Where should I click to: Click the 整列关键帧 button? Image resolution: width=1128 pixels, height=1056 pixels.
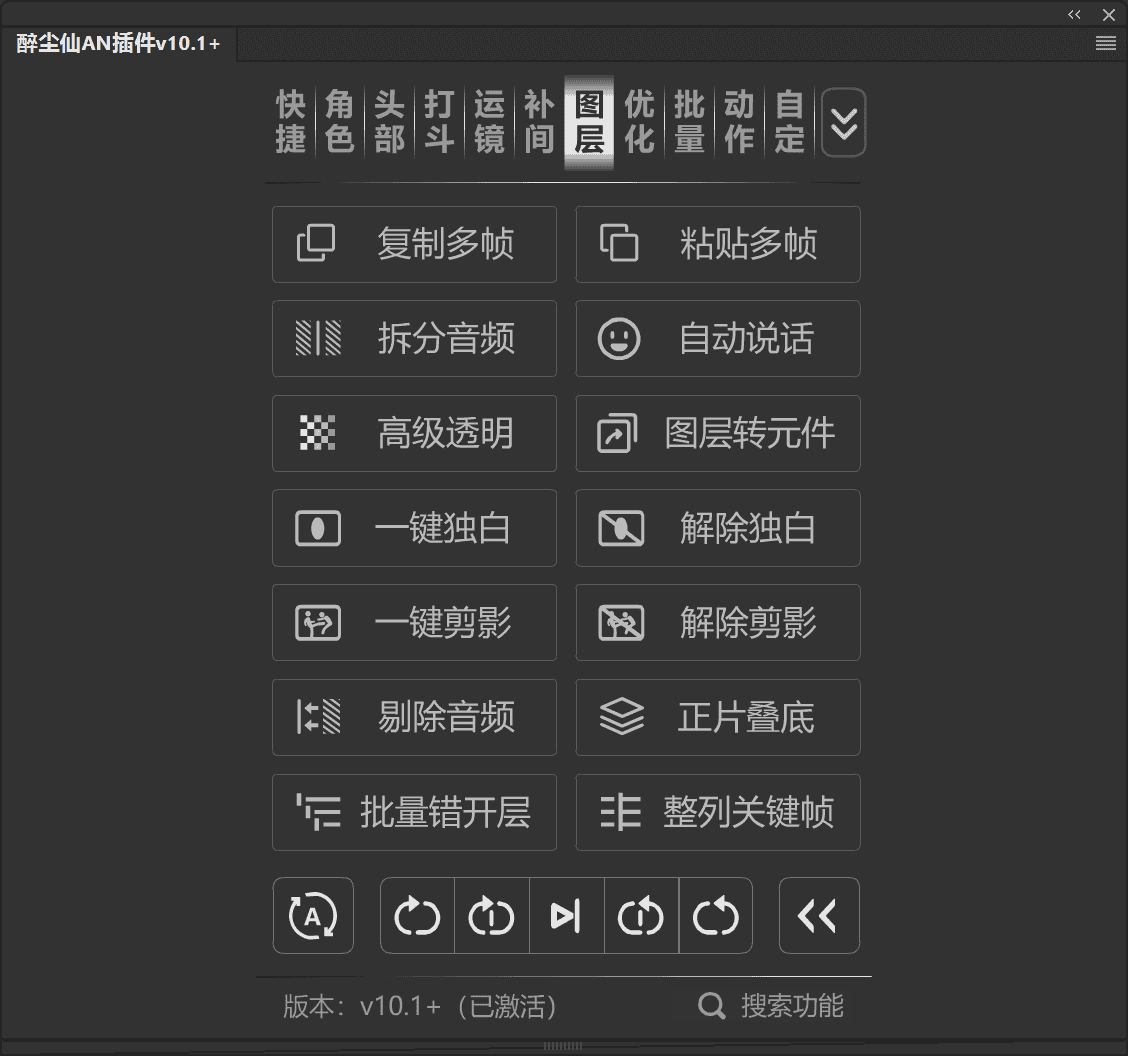click(x=718, y=812)
